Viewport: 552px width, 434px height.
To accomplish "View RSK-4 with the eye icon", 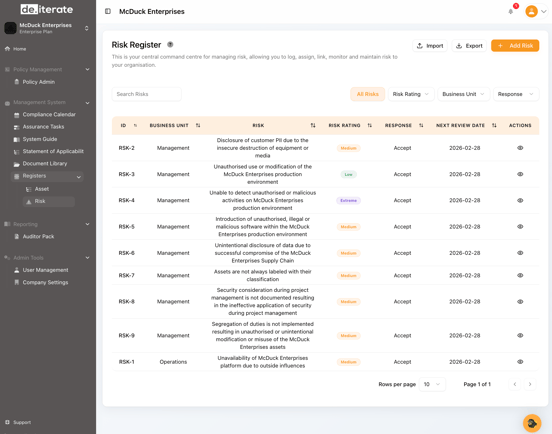I will (520, 200).
